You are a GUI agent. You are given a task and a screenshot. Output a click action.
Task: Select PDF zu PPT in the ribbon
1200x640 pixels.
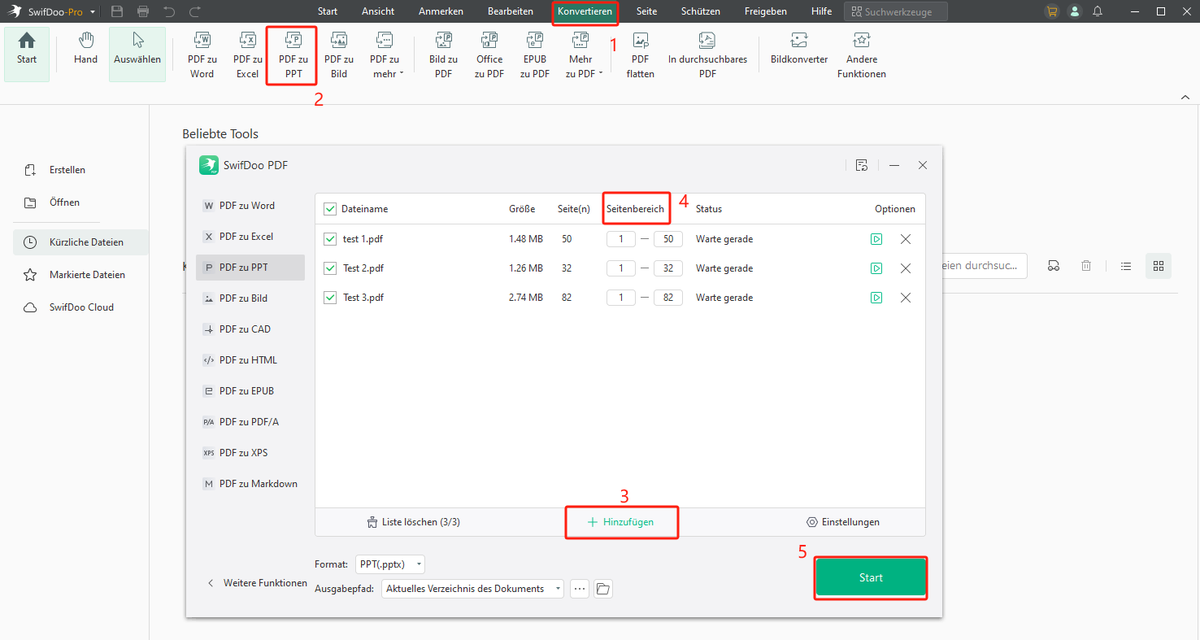pos(293,55)
